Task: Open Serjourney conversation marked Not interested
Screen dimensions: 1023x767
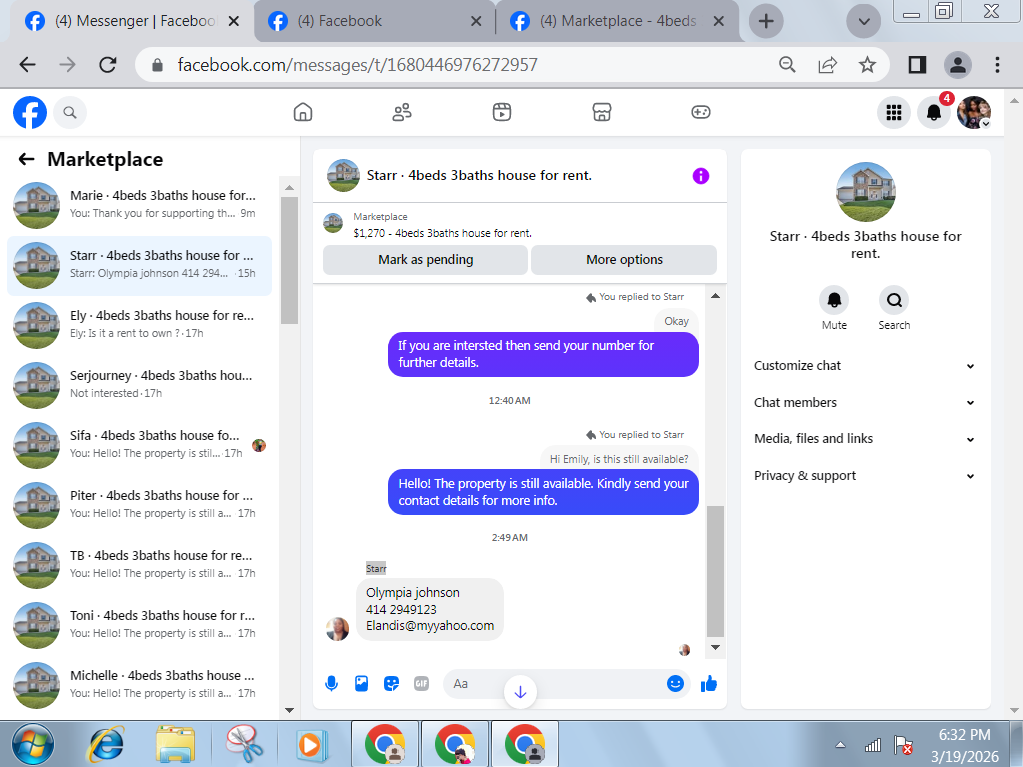Action: coord(139,385)
